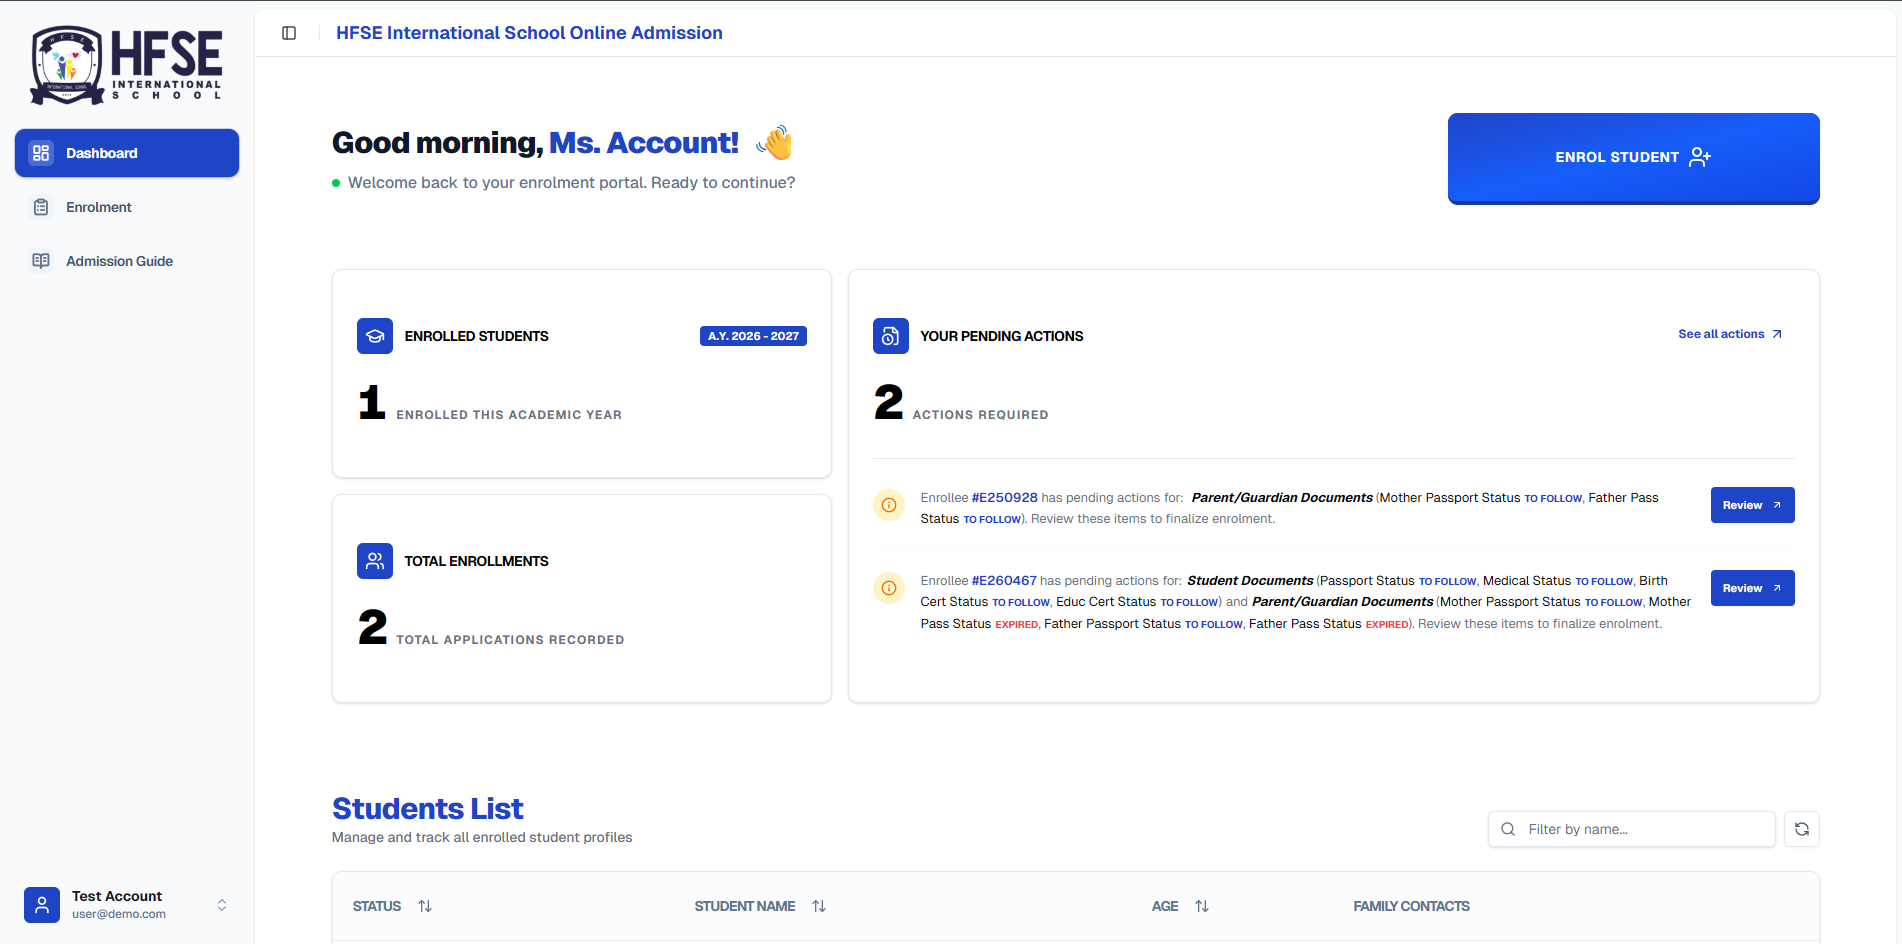Click the Enrolled Students graduation cap icon

(375, 336)
